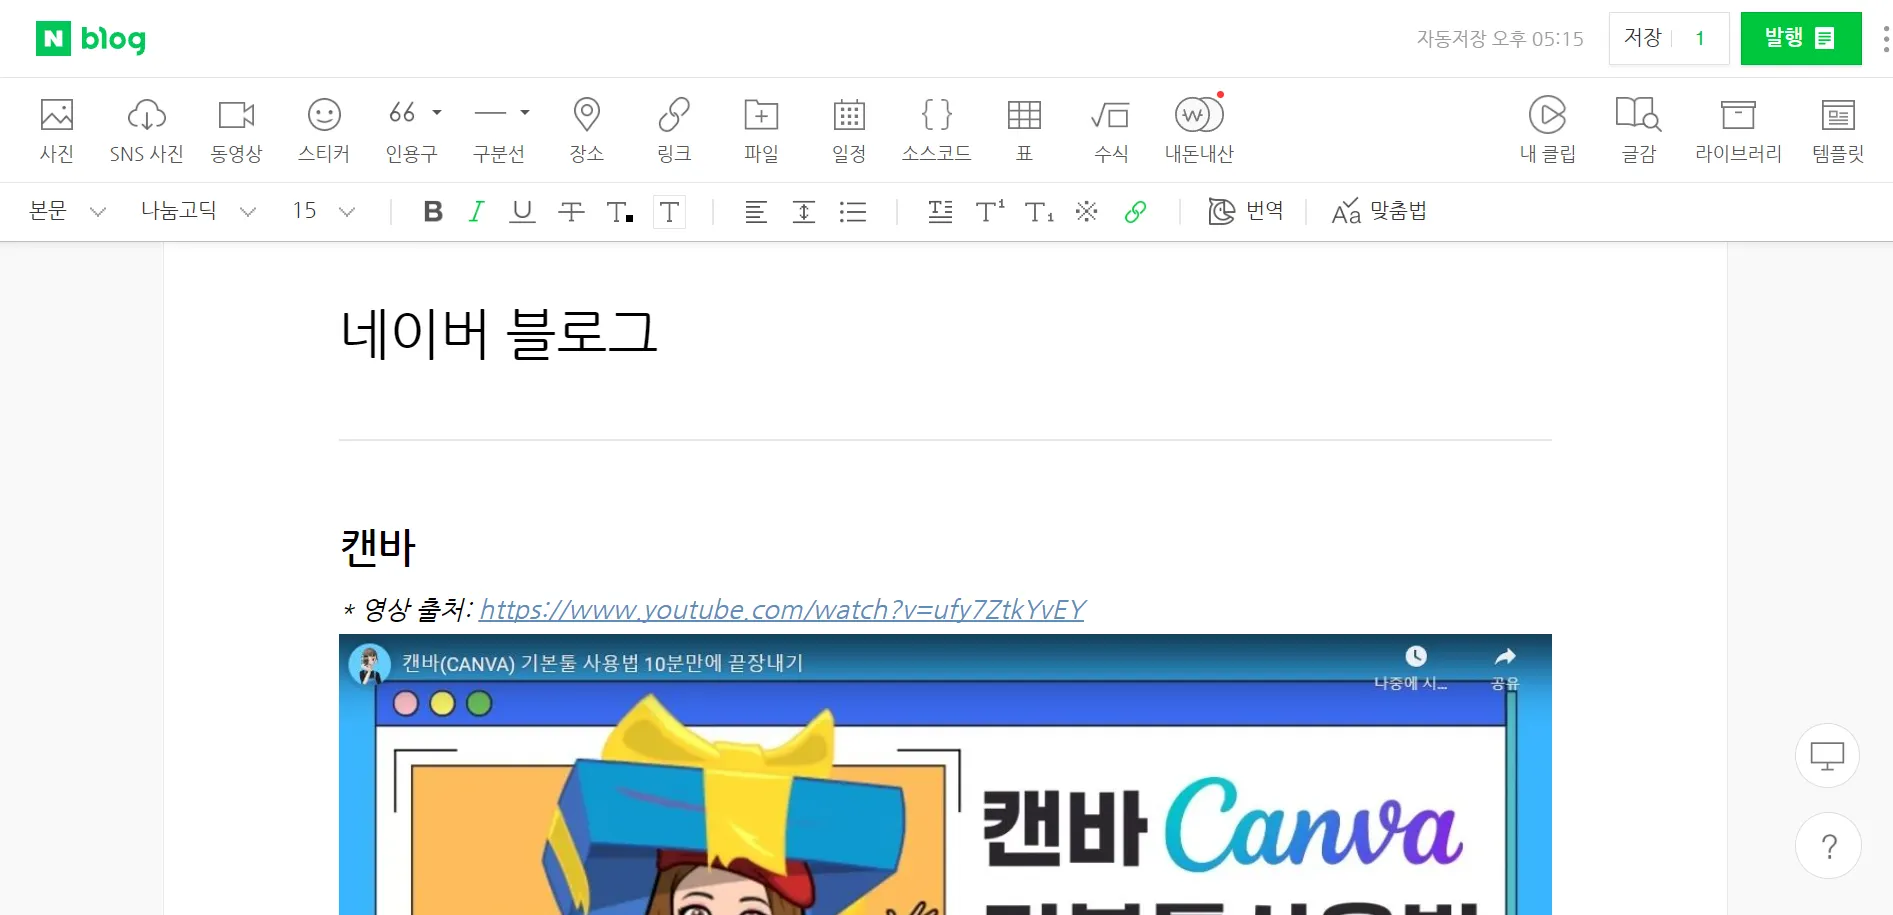Insert hyperlink using green chain icon
Screen dimensions: 1893x915
1135,212
